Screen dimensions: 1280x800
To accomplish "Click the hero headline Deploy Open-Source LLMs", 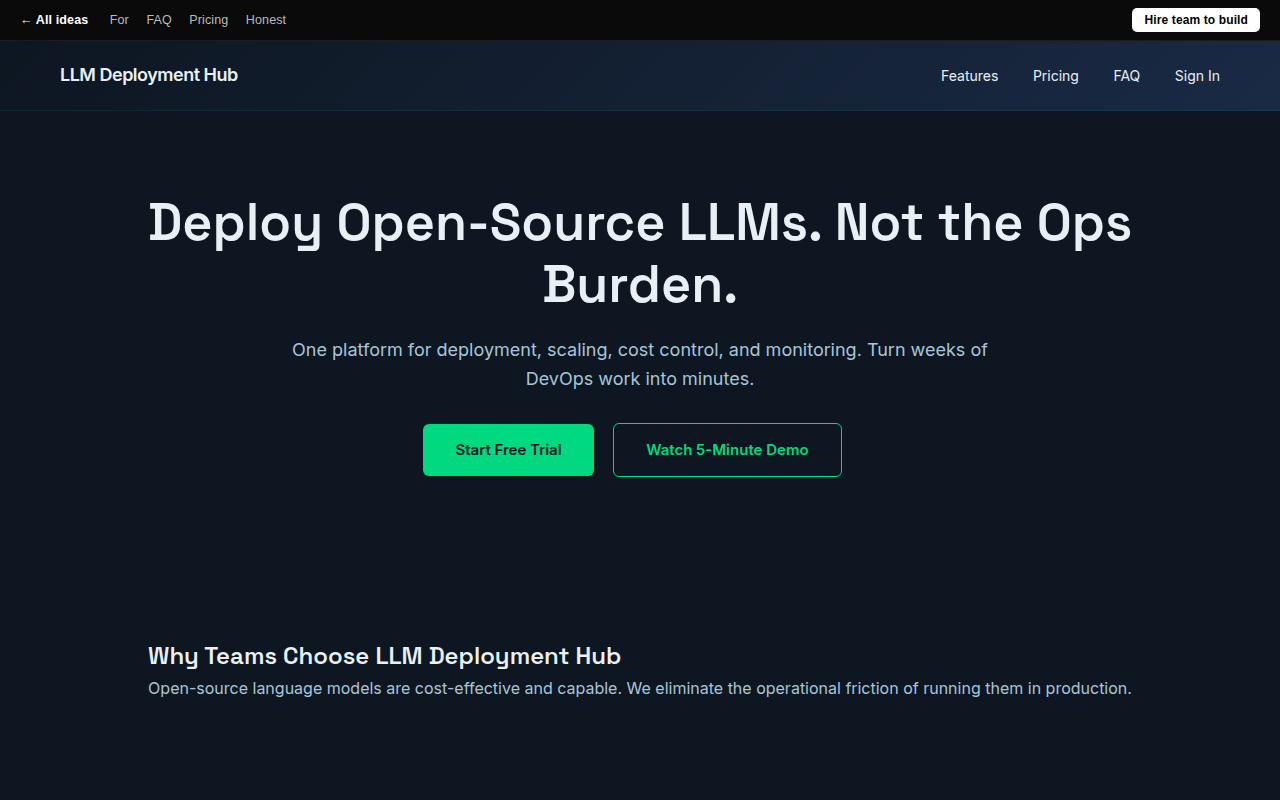I will [x=640, y=253].
